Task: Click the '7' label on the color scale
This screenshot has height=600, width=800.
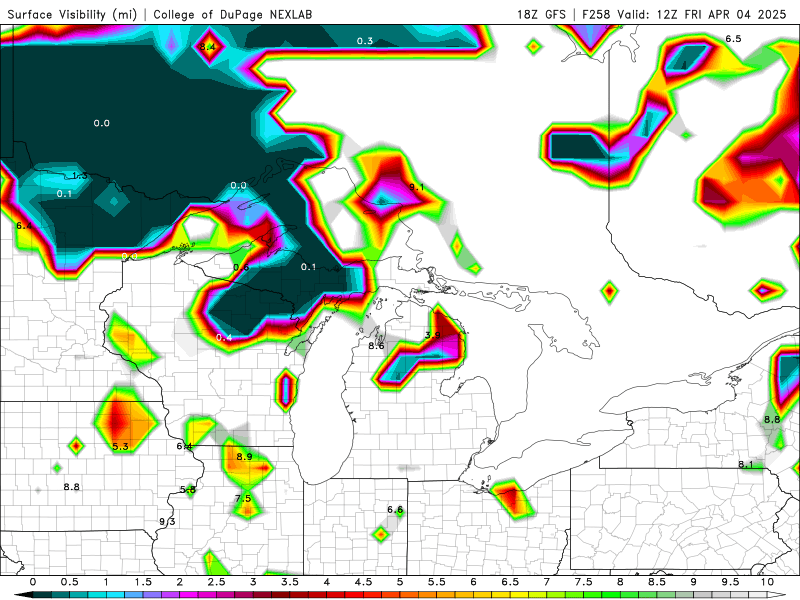Action: point(547,582)
